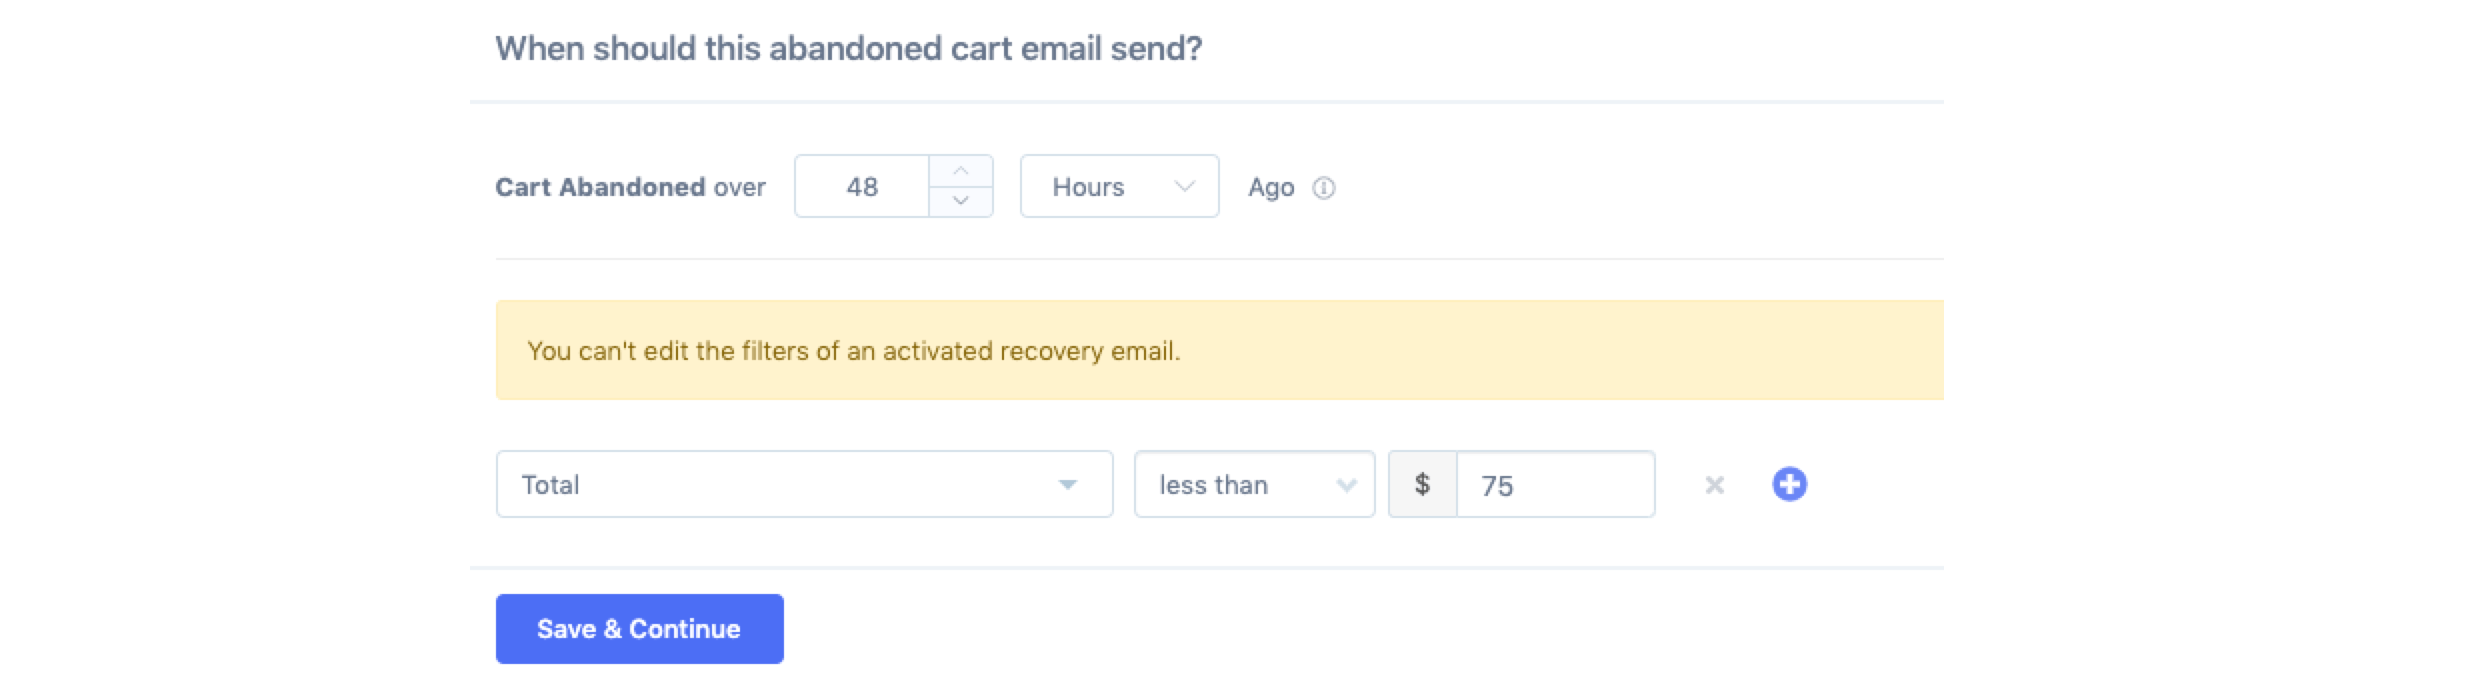Image resolution: width=2466 pixels, height=678 pixels.
Task: Click the Cart Abandoned label
Action: coord(600,188)
